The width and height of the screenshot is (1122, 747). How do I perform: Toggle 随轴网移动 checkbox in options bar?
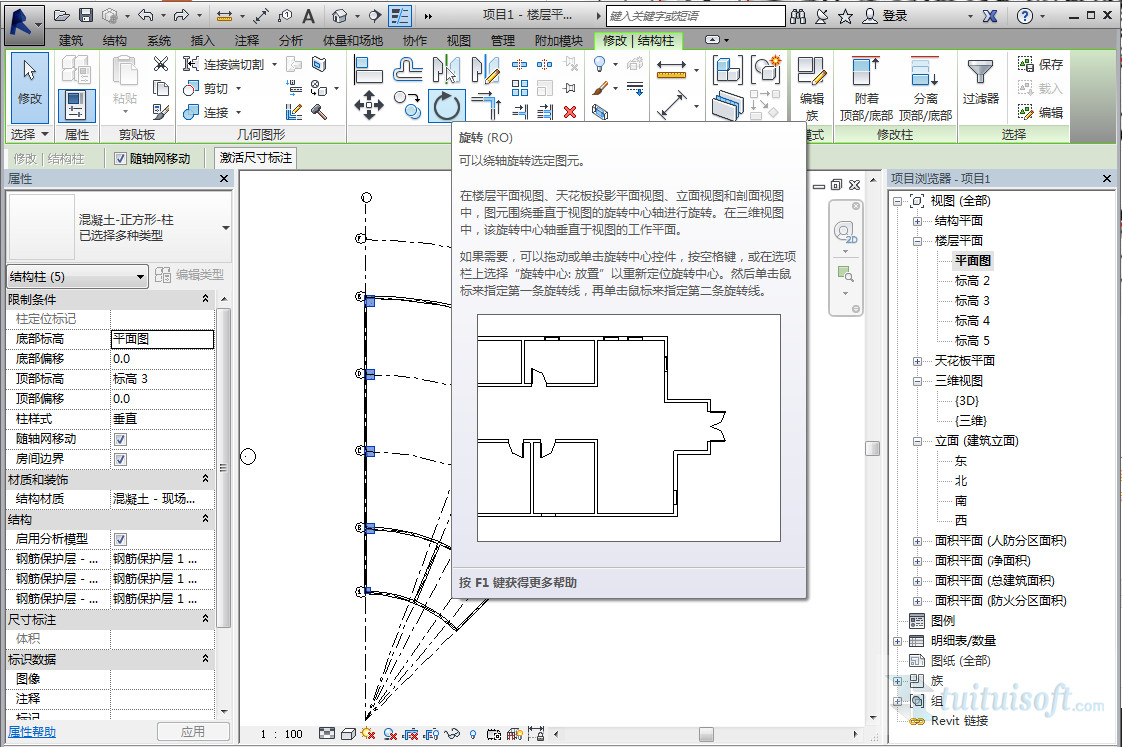[120, 158]
